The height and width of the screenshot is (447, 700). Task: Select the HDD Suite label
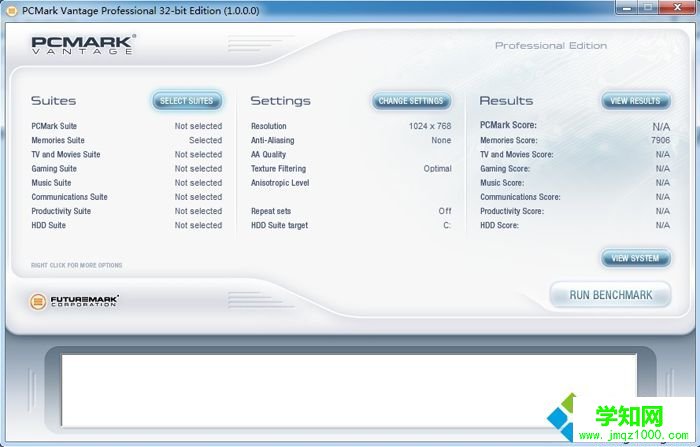pos(48,226)
